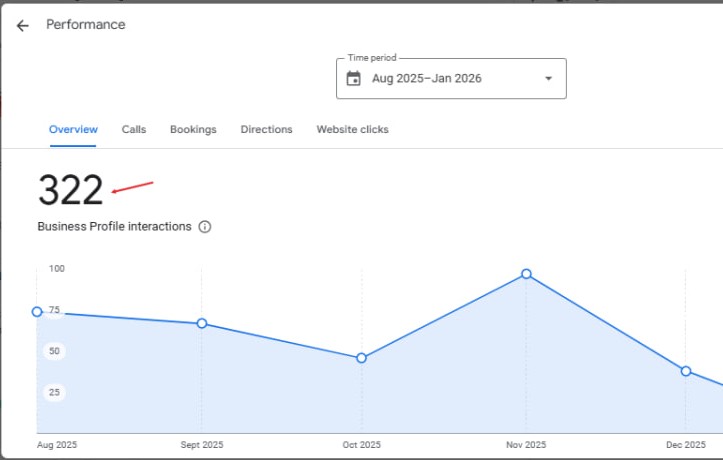Expand the Time period dropdown arrow
The width and height of the screenshot is (723, 460).
pos(548,79)
